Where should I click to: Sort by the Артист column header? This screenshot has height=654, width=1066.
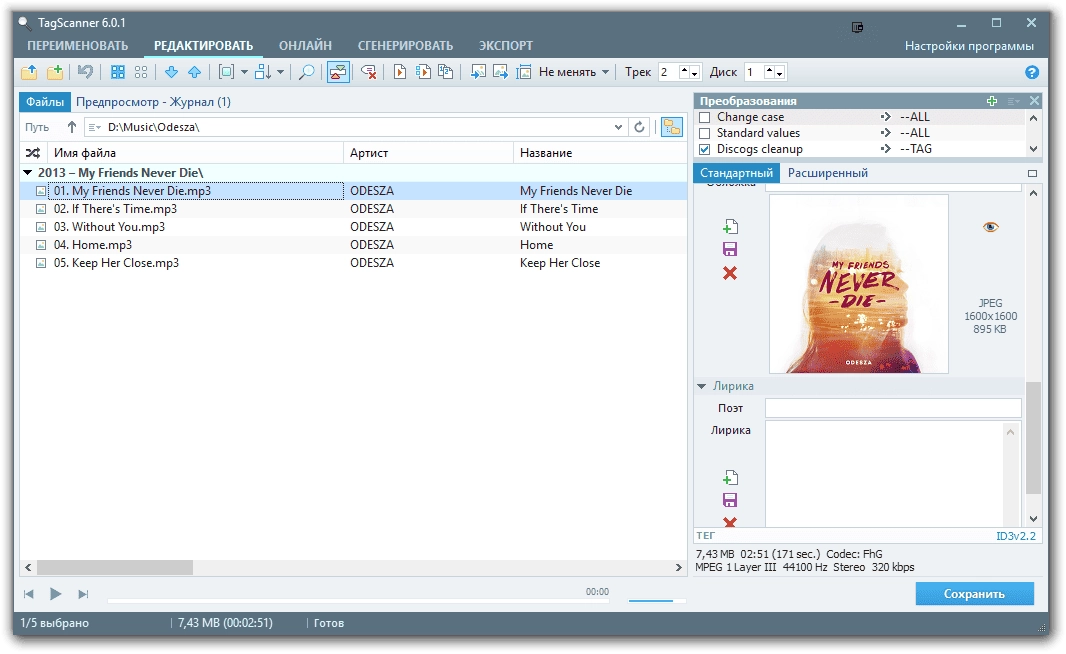[x=428, y=153]
